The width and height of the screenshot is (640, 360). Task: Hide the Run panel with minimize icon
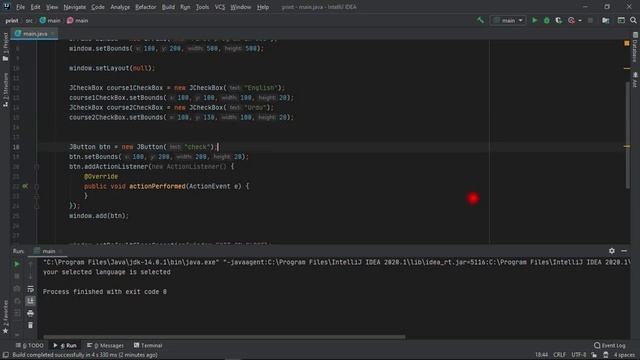pyautogui.click(x=624, y=251)
